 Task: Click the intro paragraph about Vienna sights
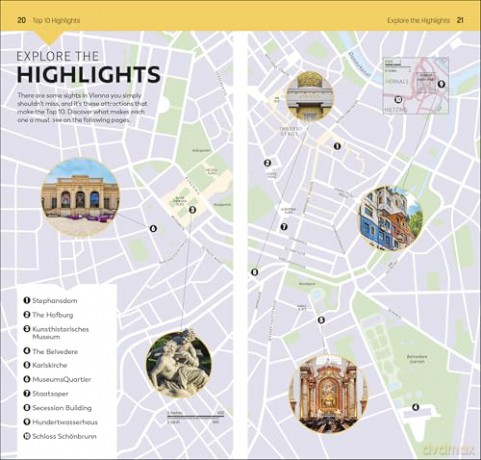pos(82,108)
